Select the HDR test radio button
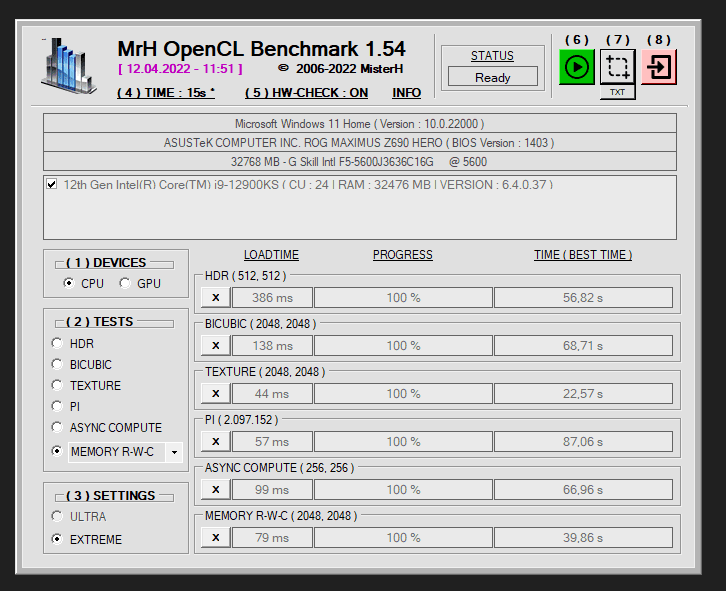This screenshot has height=591, width=726. point(57,343)
